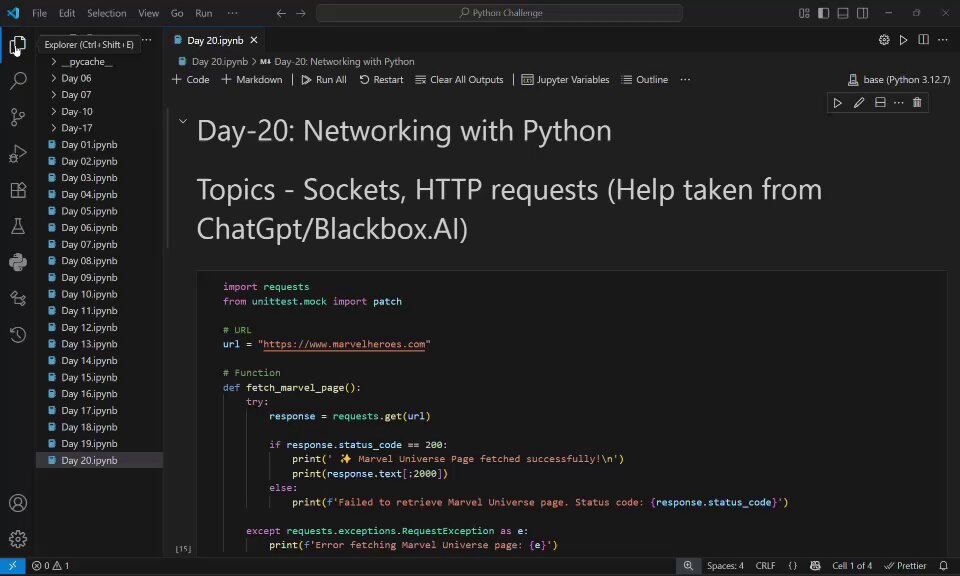Select the Day 20.ipynb editor tab
The height and width of the screenshot is (576, 960).
click(215, 40)
